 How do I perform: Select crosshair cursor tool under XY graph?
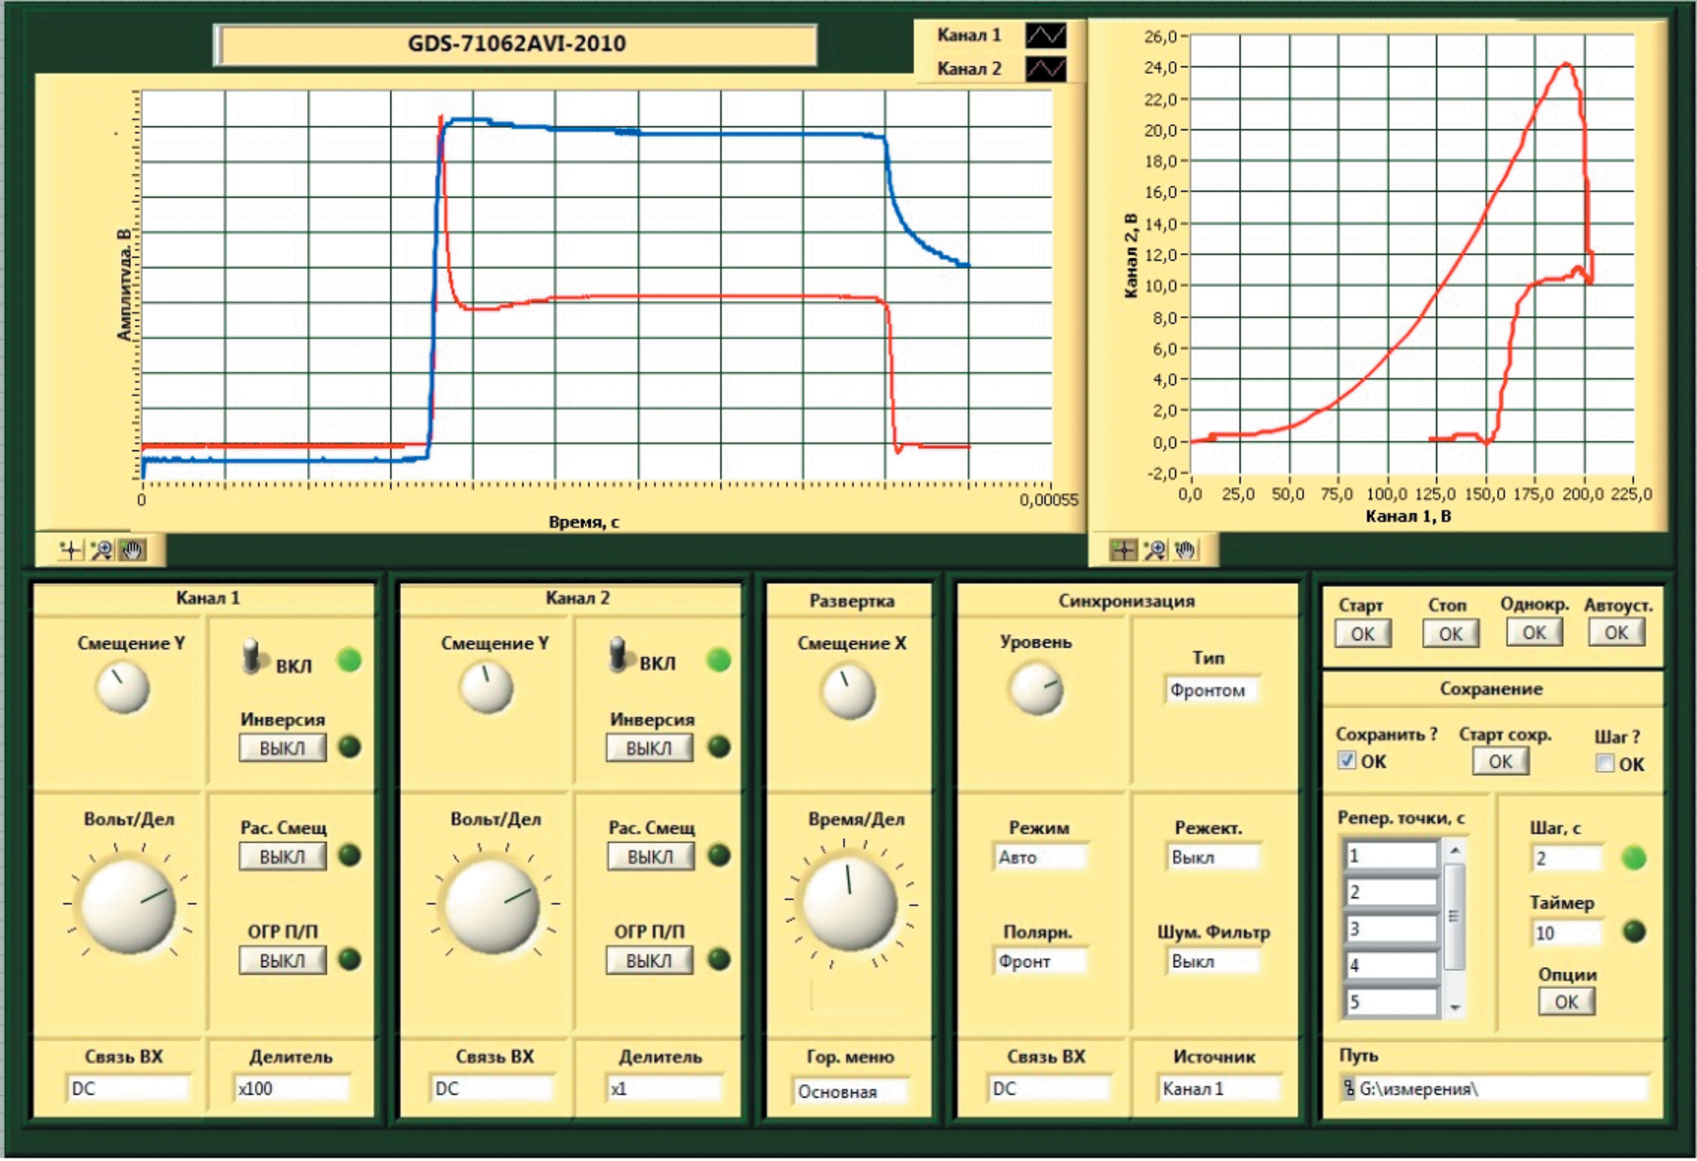pyautogui.click(x=1123, y=550)
